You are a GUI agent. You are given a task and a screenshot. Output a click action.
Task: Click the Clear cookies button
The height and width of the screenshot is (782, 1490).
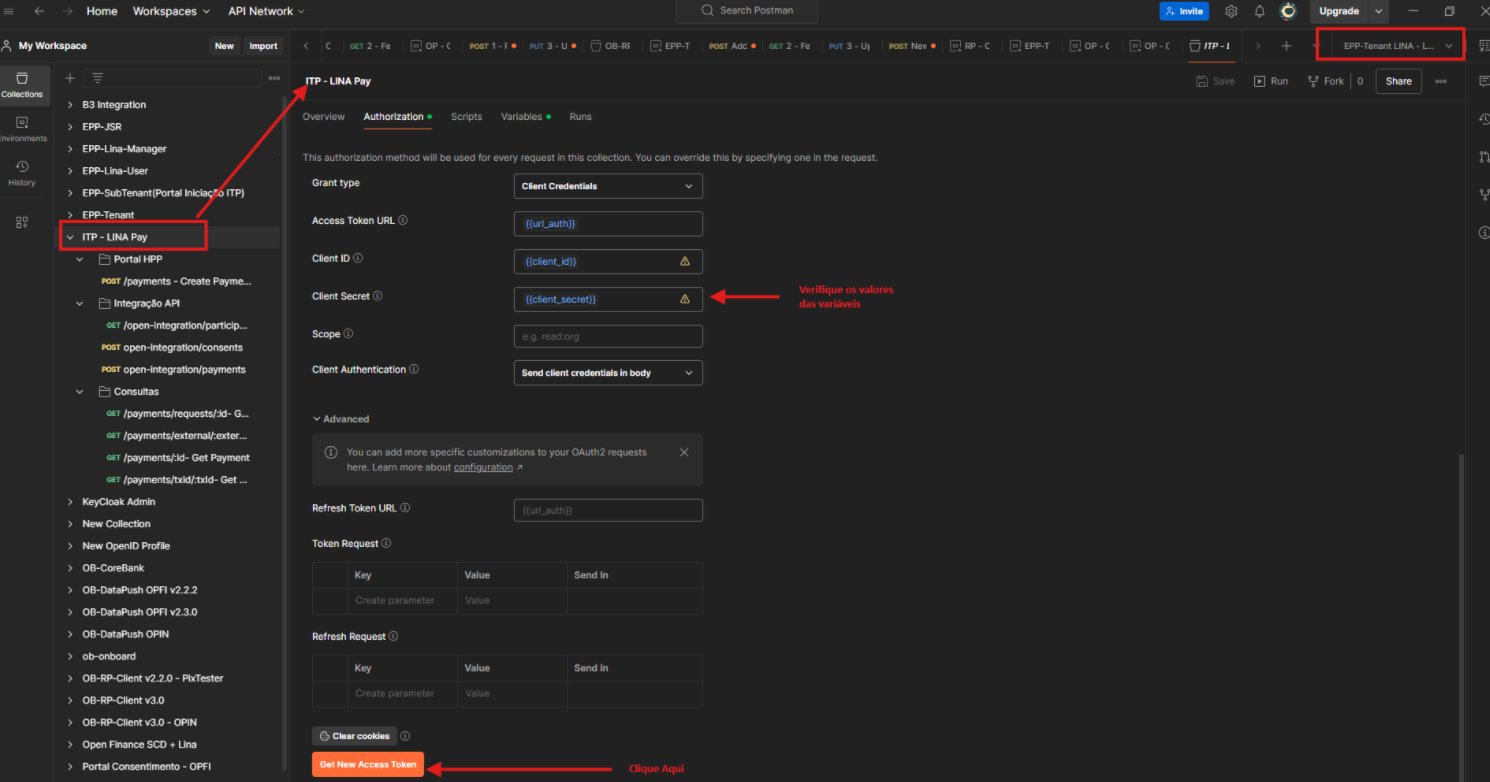coord(354,736)
